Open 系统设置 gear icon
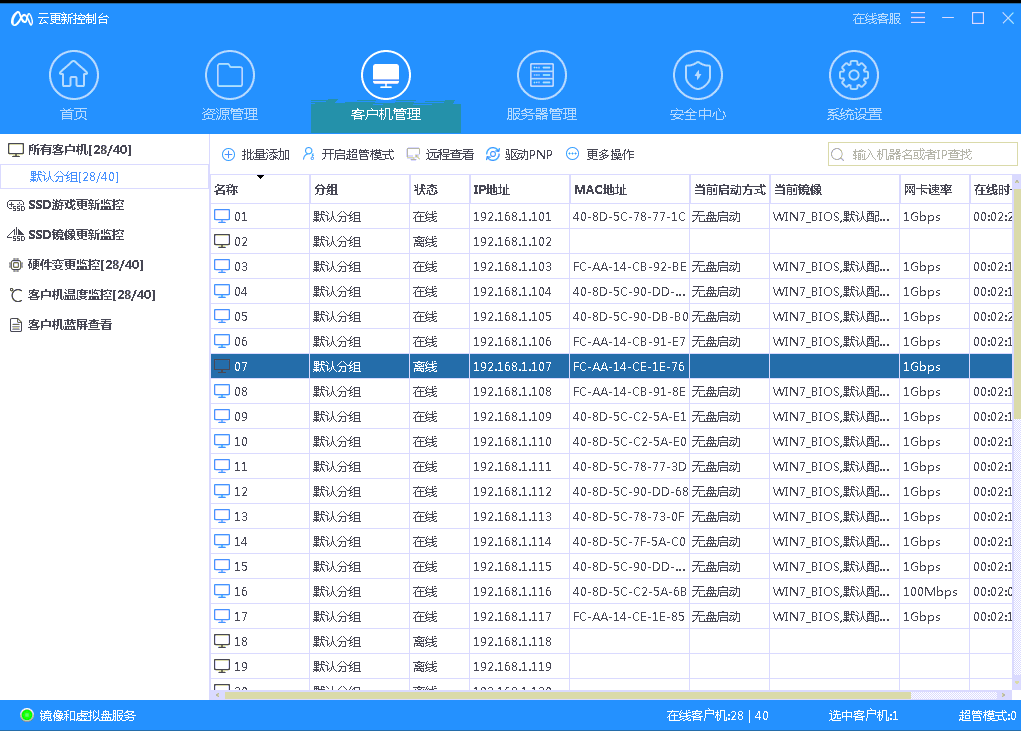The width and height of the screenshot is (1021, 731). (854, 76)
